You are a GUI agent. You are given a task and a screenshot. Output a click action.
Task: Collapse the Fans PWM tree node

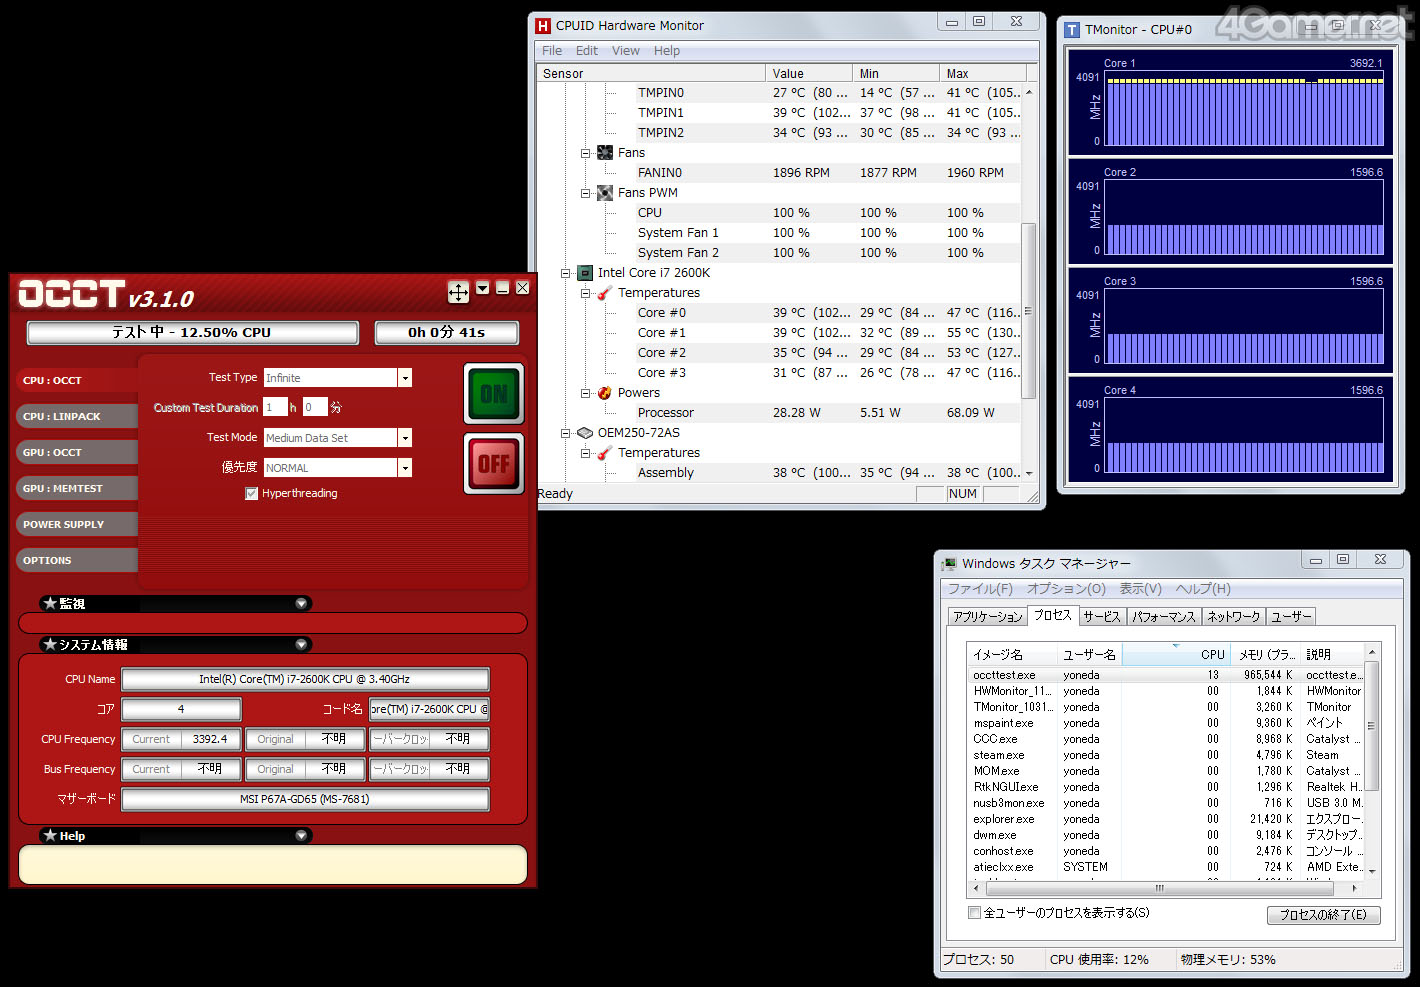point(586,193)
